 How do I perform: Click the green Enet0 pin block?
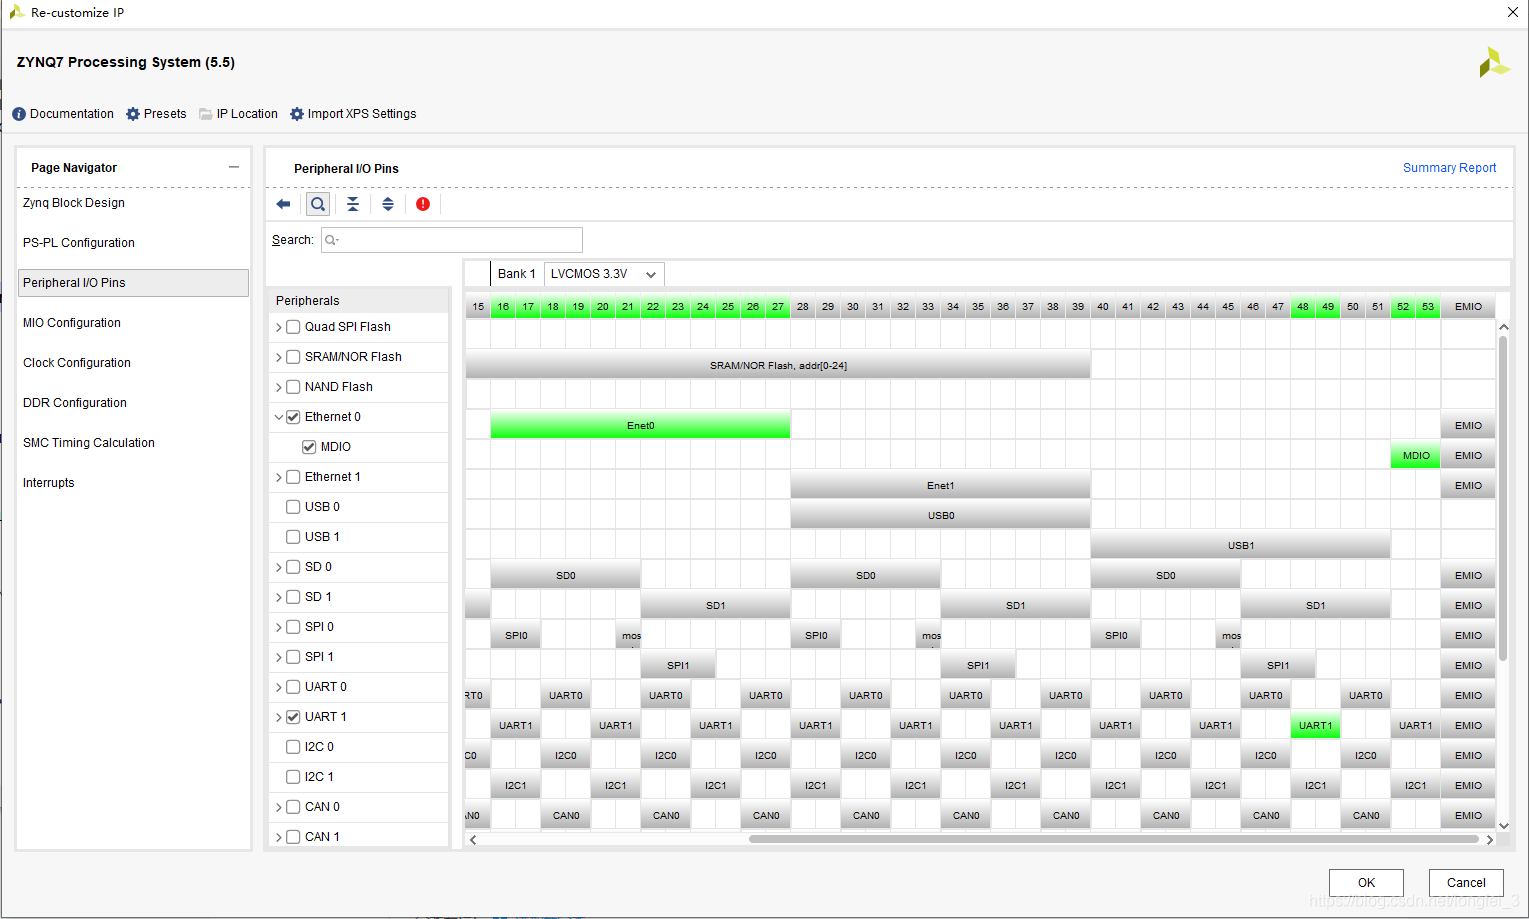tap(640, 426)
